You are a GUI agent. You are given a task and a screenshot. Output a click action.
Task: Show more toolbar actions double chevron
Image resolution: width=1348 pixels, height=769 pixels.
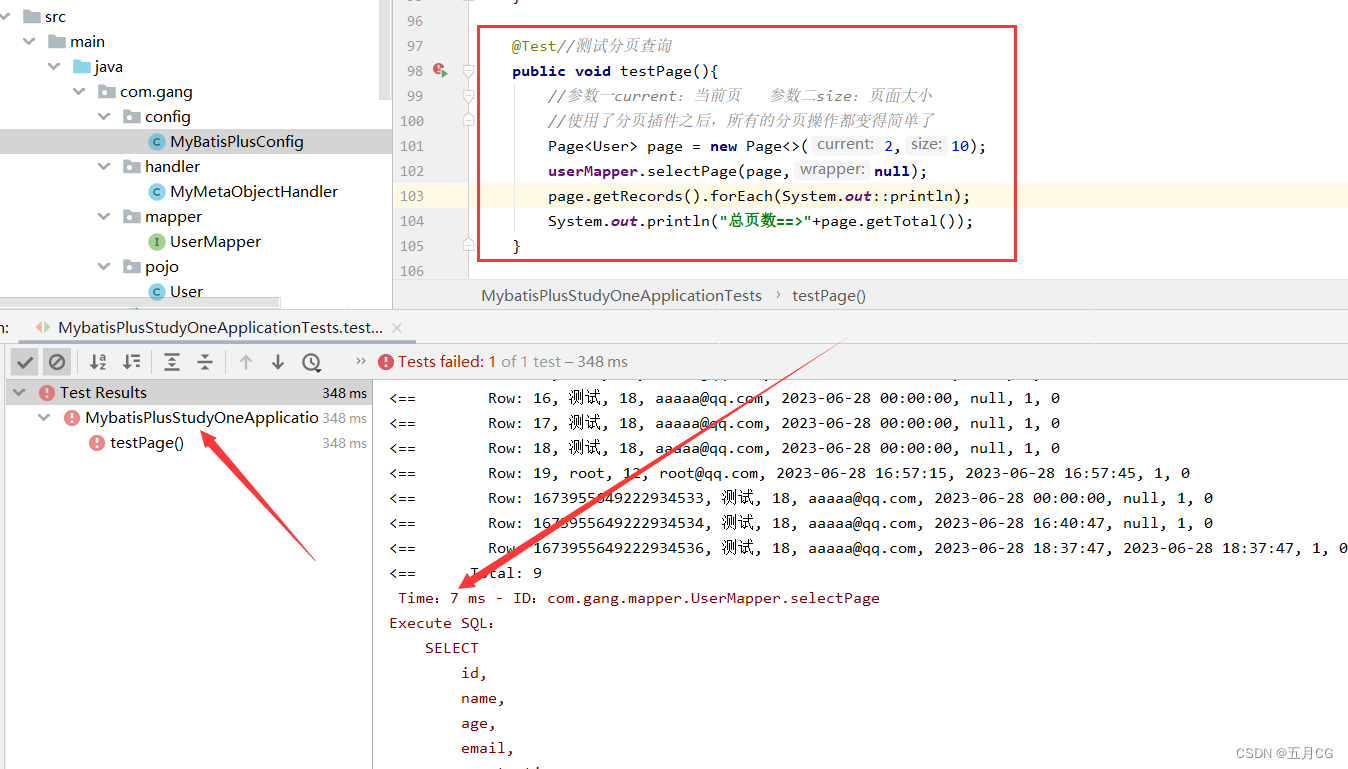coord(361,362)
